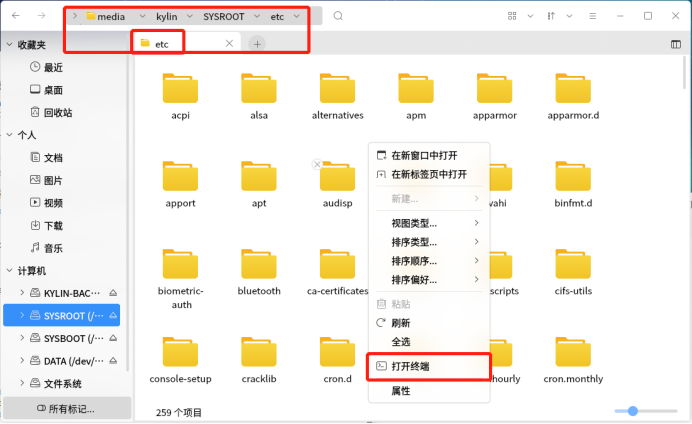Viewport: 692px width, 424px height.
Task: Click 属性 in context menu
Action: (x=429, y=391)
